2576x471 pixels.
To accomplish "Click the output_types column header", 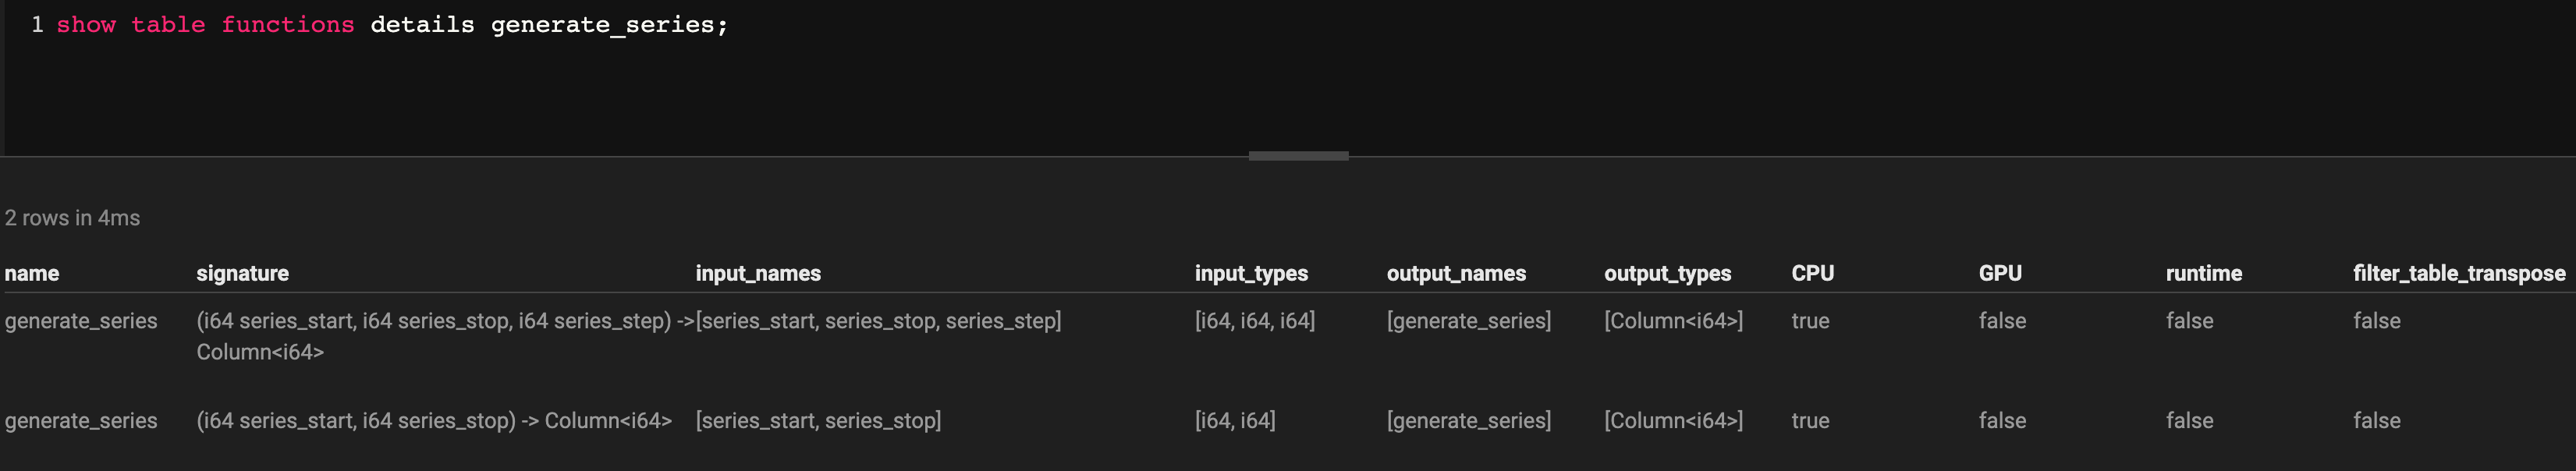I will point(1667,273).
